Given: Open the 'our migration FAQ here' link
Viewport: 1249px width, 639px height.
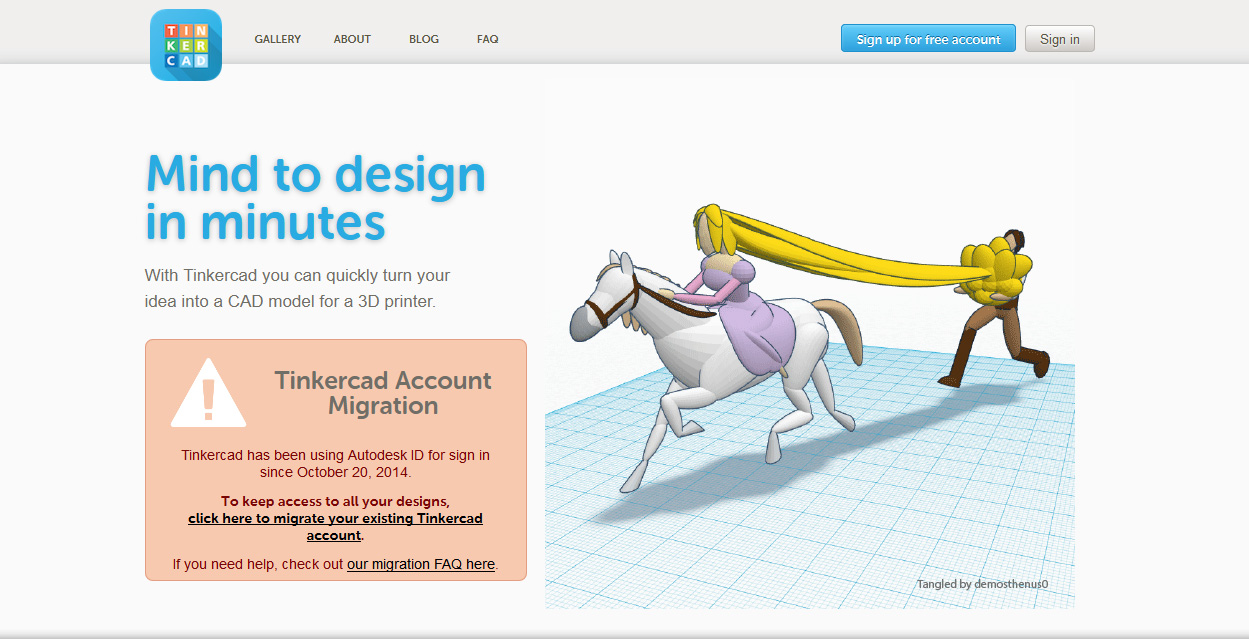Looking at the screenshot, I should click(x=421, y=564).
